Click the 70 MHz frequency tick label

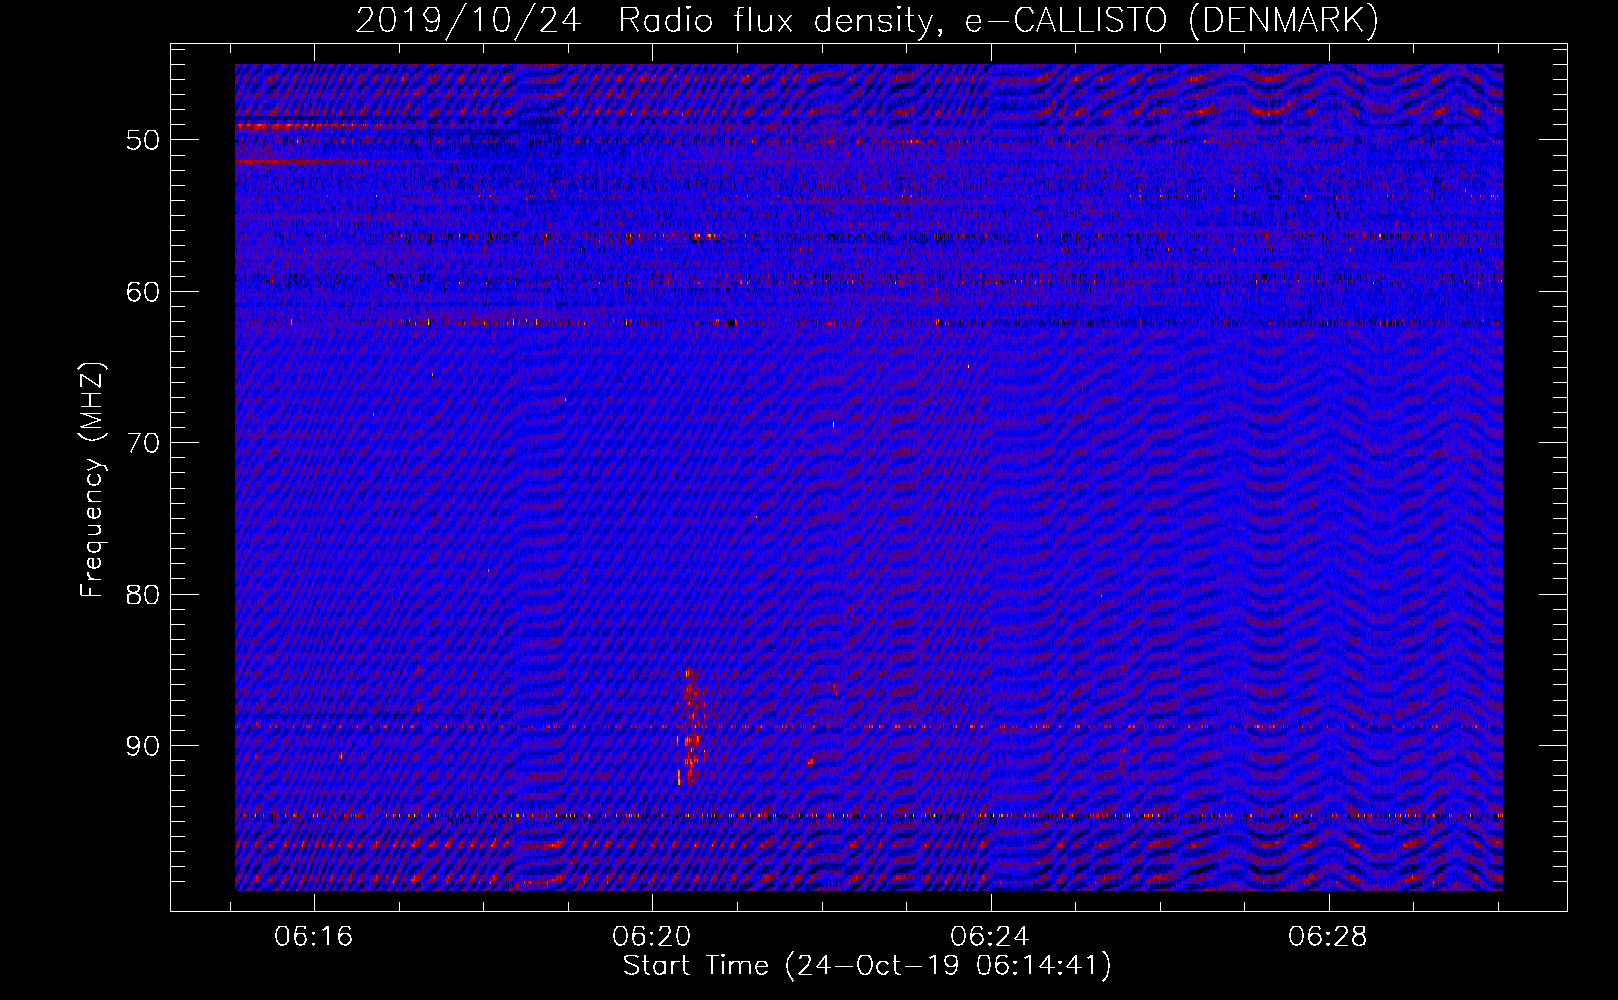(x=143, y=443)
